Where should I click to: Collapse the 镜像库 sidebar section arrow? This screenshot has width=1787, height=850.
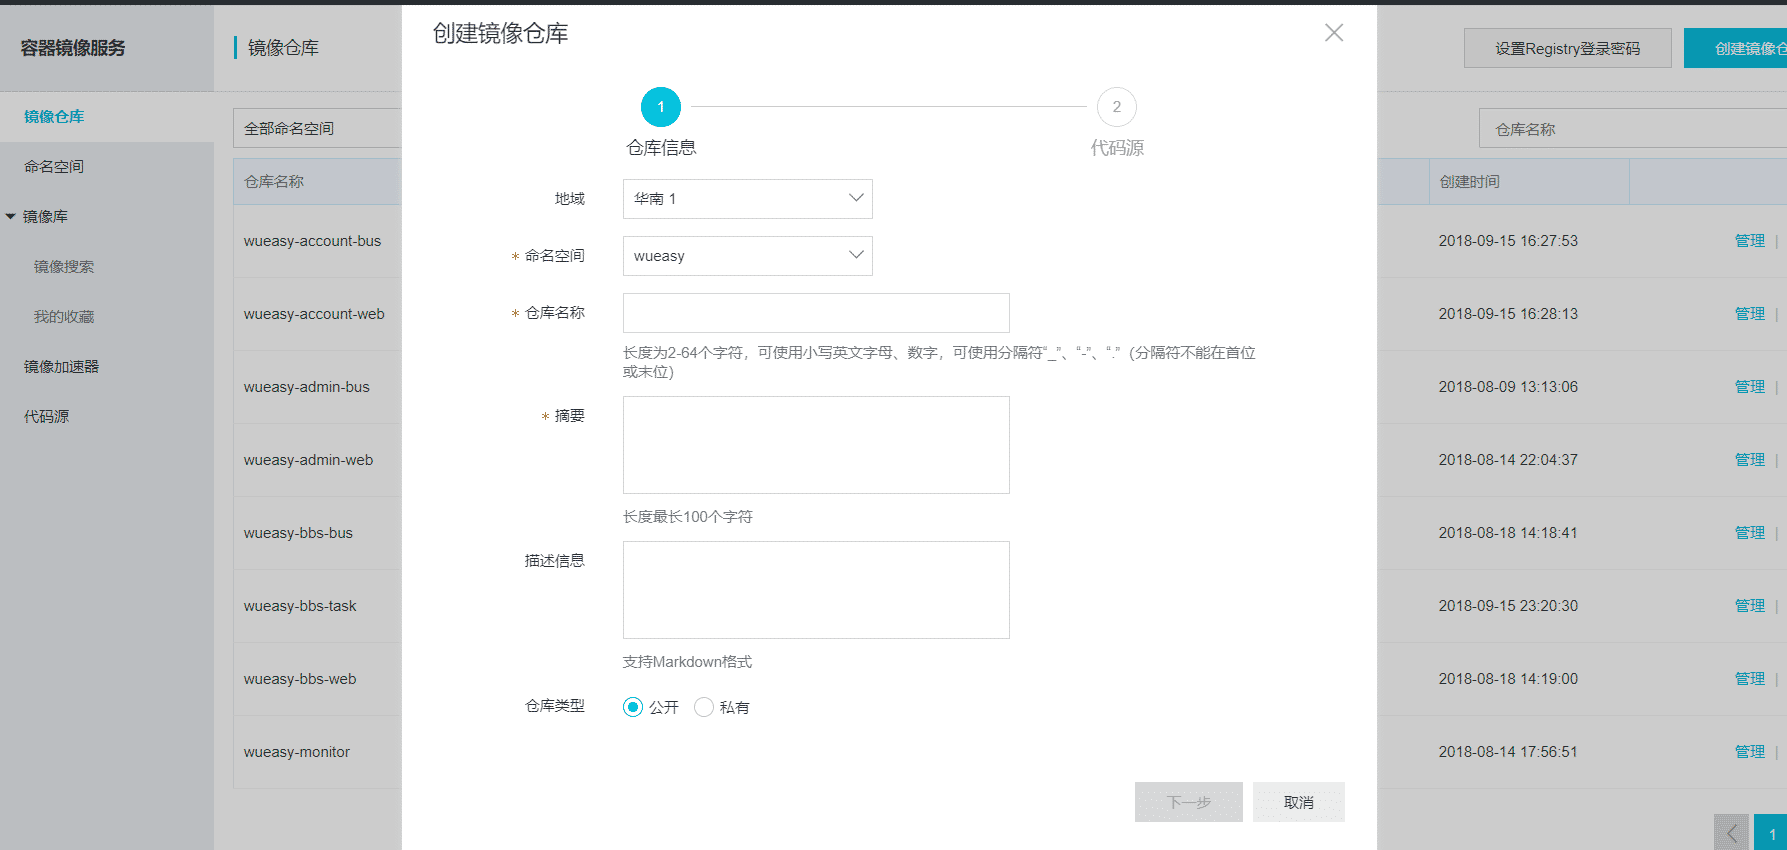click(11, 217)
